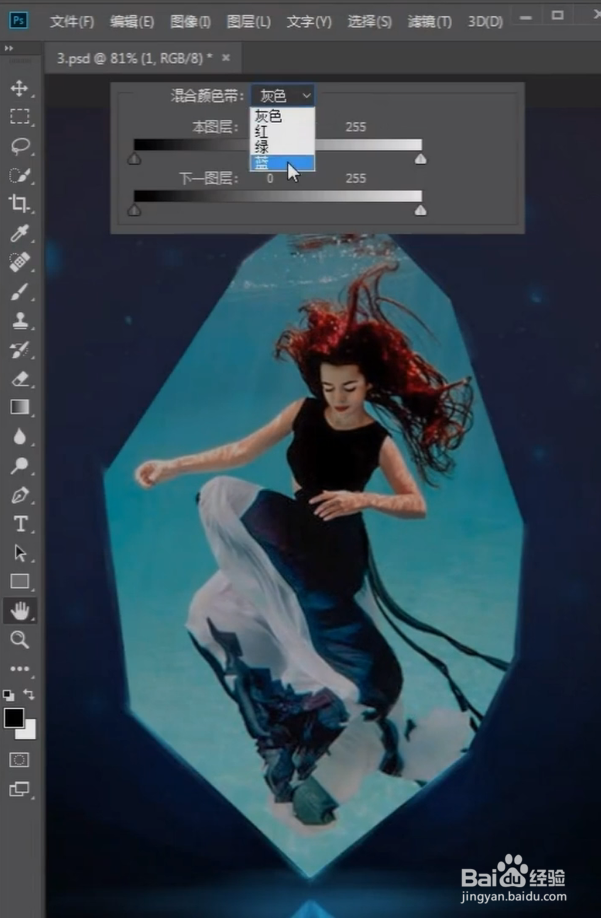This screenshot has width=601, height=918.
Task: Select the Gradient tool
Action: pos(19,407)
